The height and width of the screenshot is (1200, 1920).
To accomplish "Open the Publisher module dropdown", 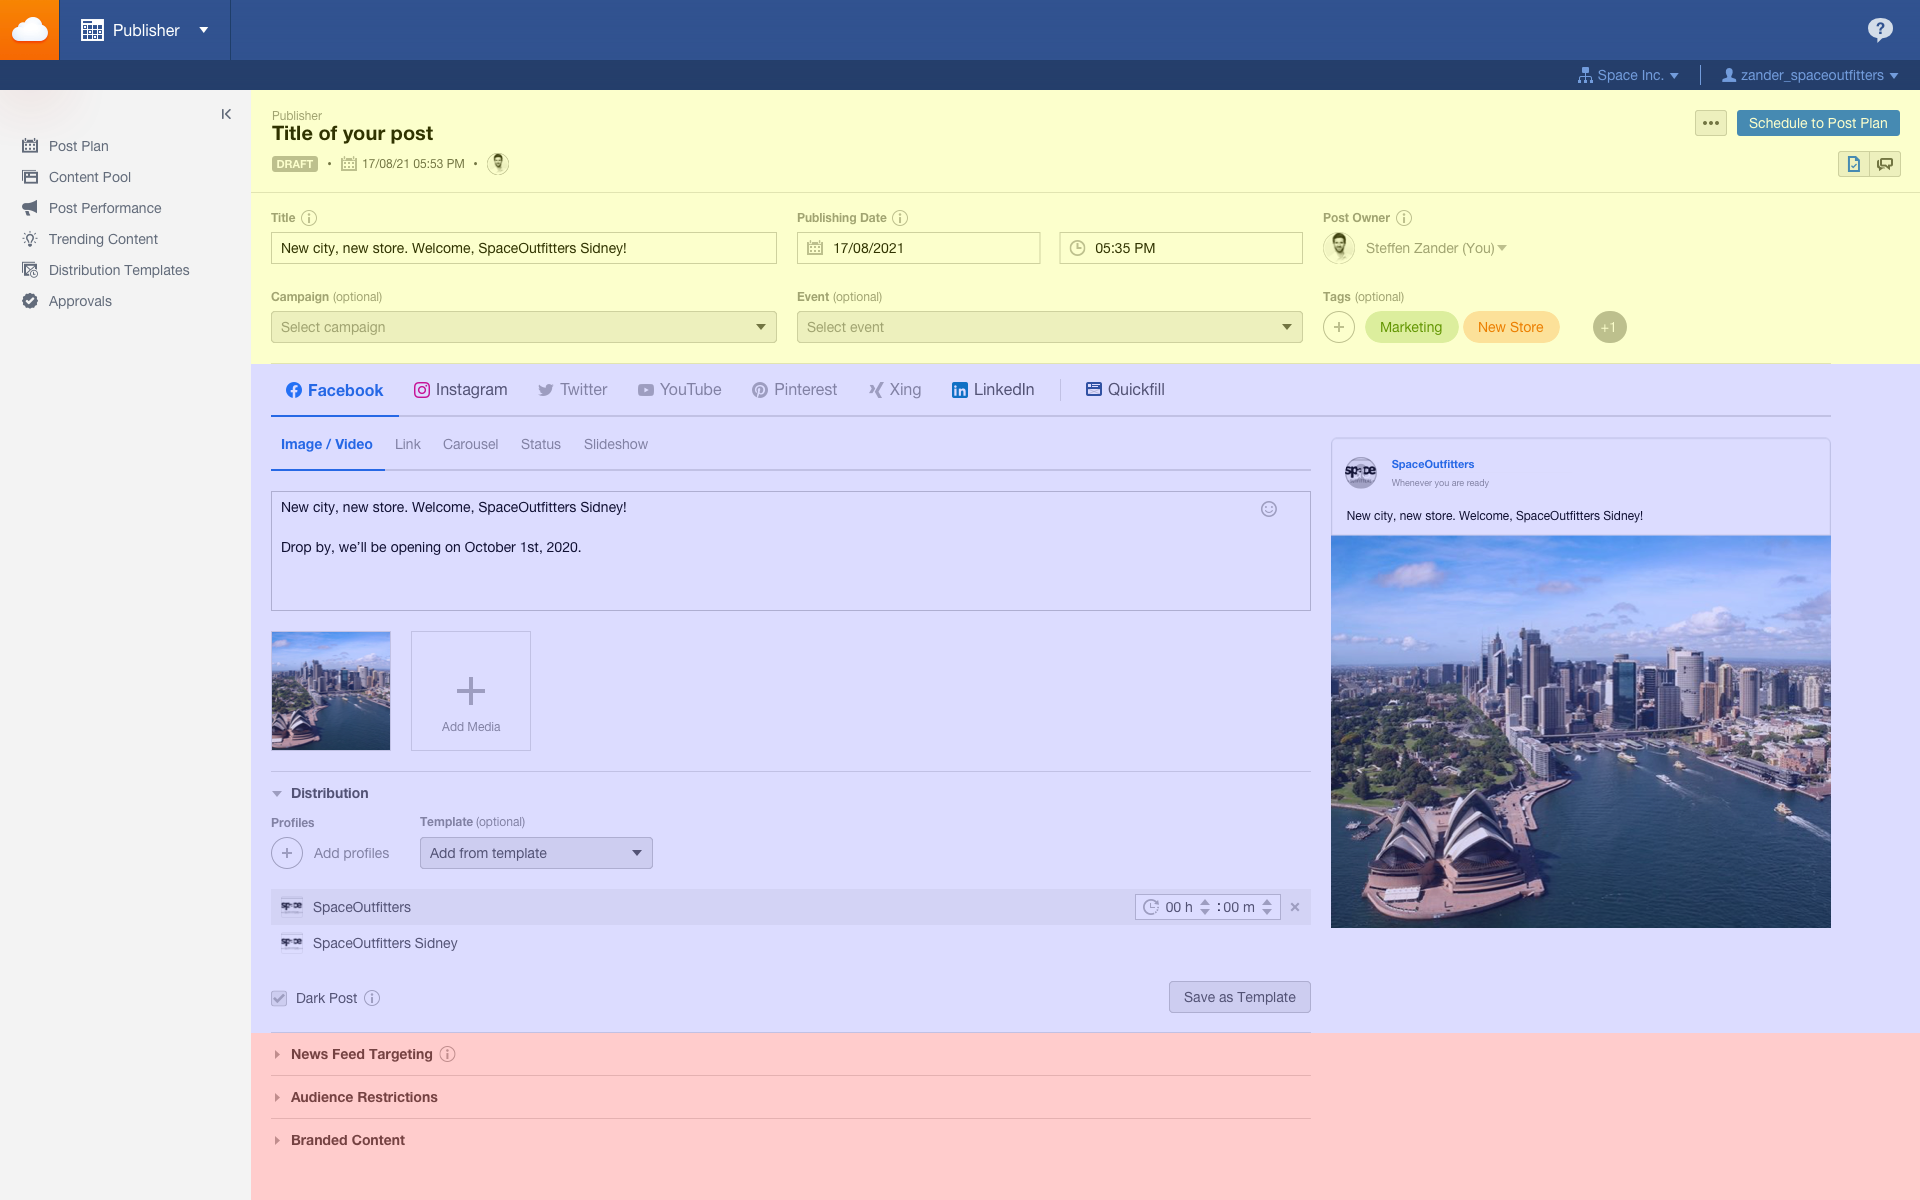I will pos(145,30).
